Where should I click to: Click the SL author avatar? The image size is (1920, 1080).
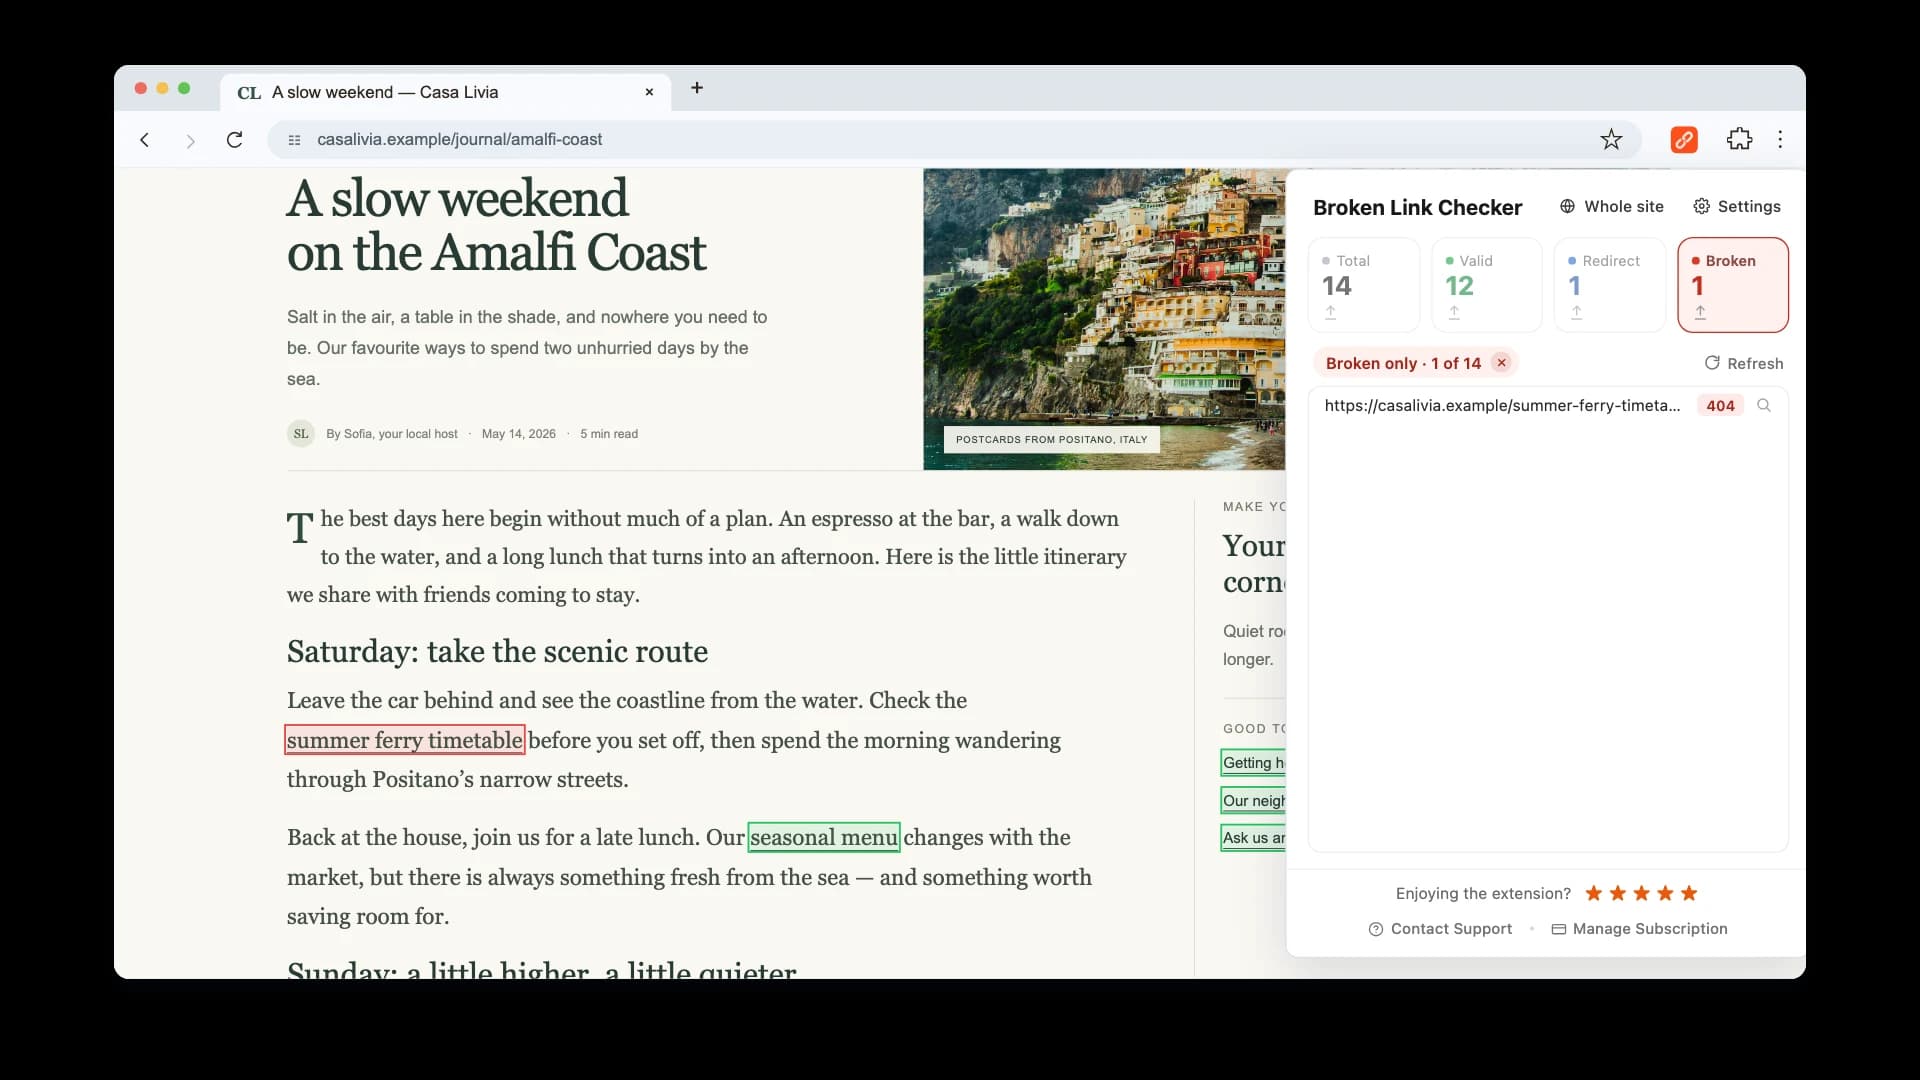301,434
